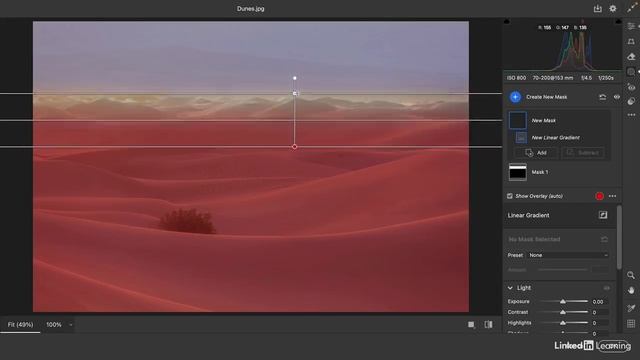
Task: Open Camera Raw preferences gear icon
Action: point(613,8)
